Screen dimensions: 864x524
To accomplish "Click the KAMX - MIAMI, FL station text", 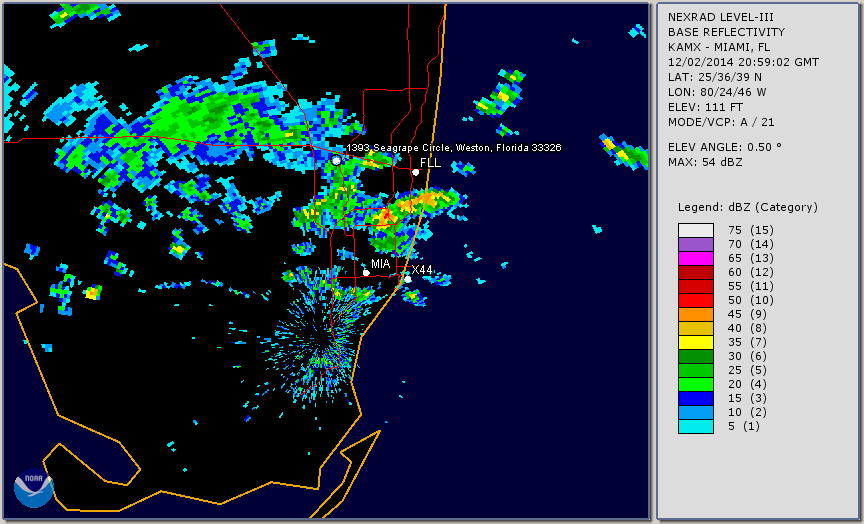I will tap(719, 47).
